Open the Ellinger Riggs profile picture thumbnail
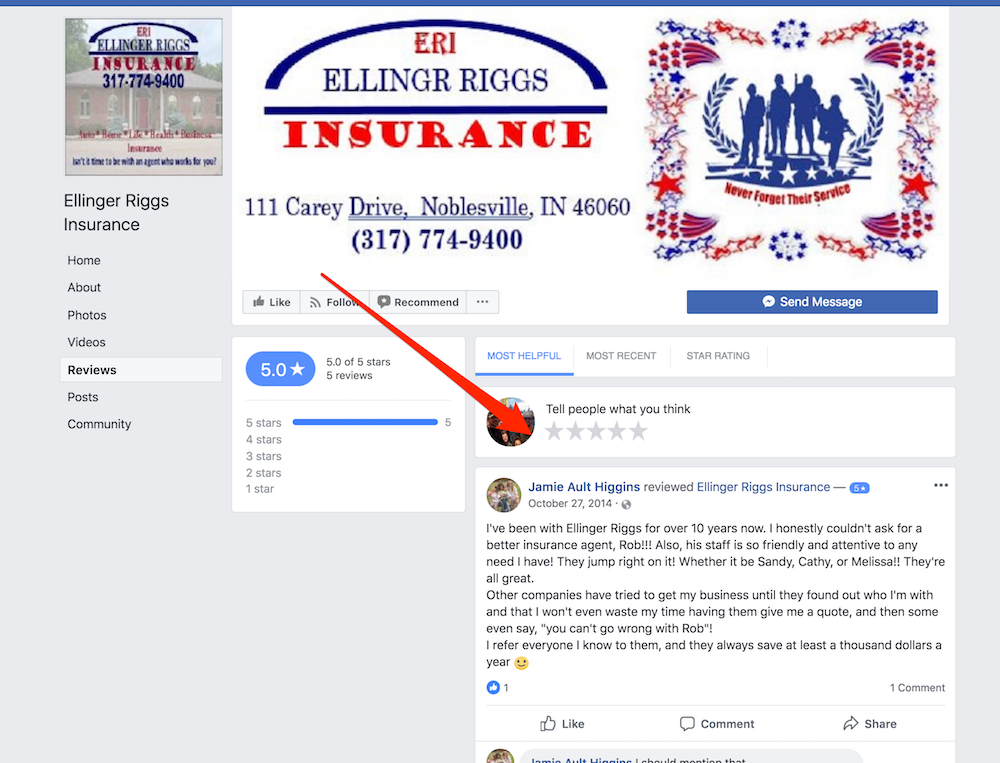The width and height of the screenshot is (1000, 763). coord(144,97)
